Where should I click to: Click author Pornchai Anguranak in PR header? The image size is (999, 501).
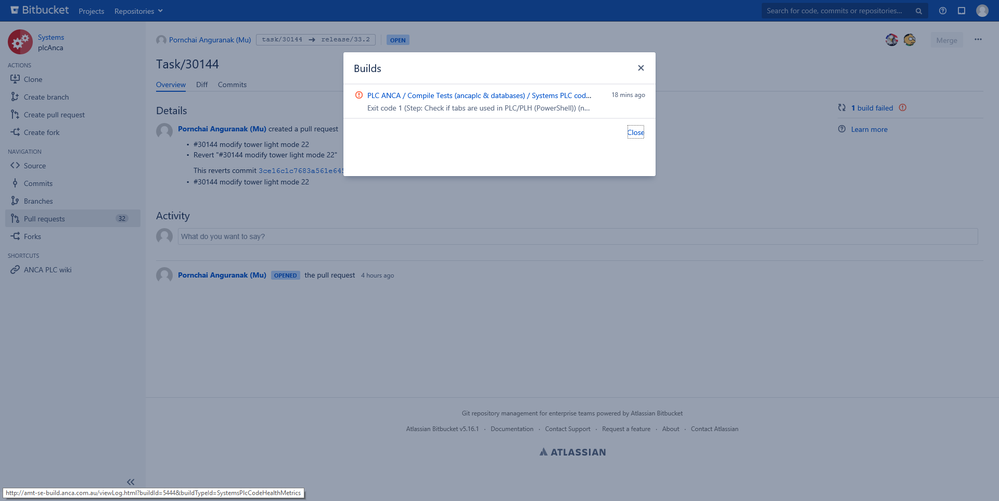click(210, 40)
